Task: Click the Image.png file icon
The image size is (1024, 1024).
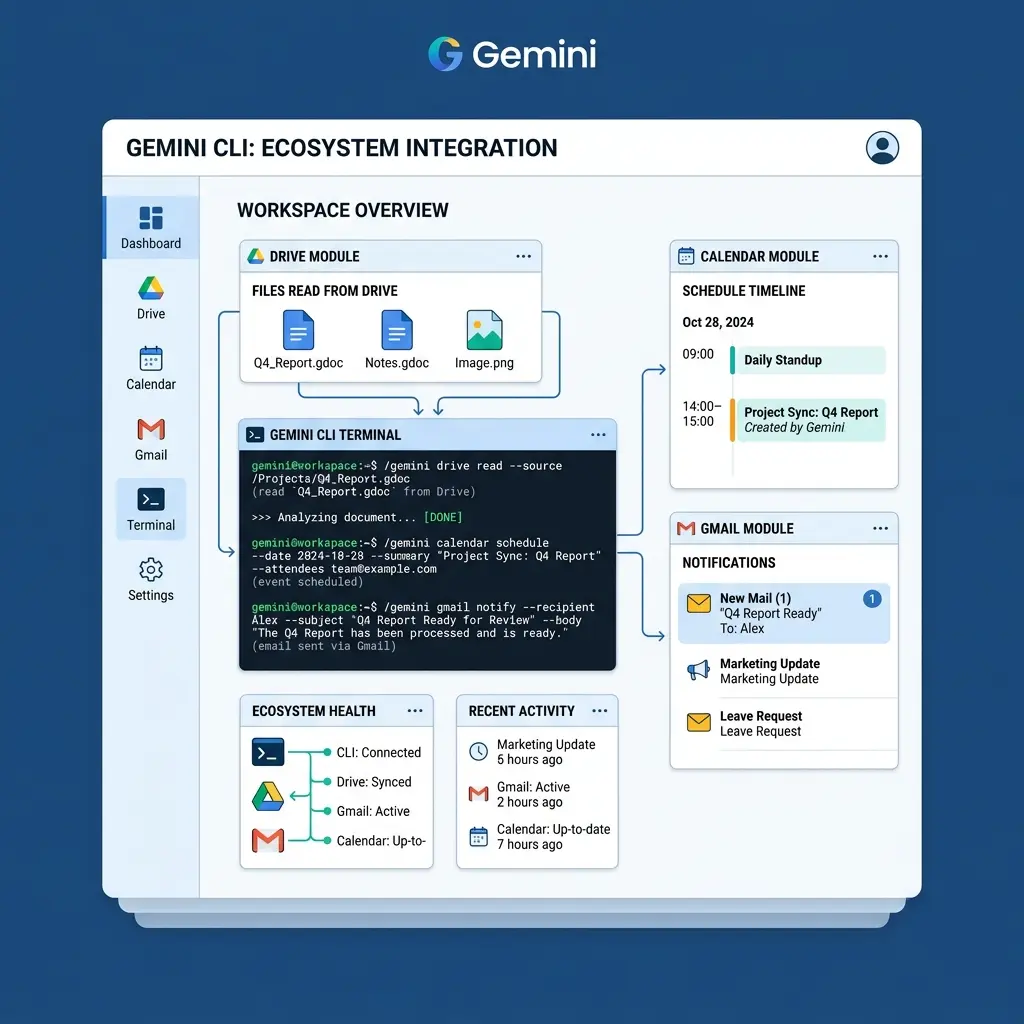Action: click(485, 330)
